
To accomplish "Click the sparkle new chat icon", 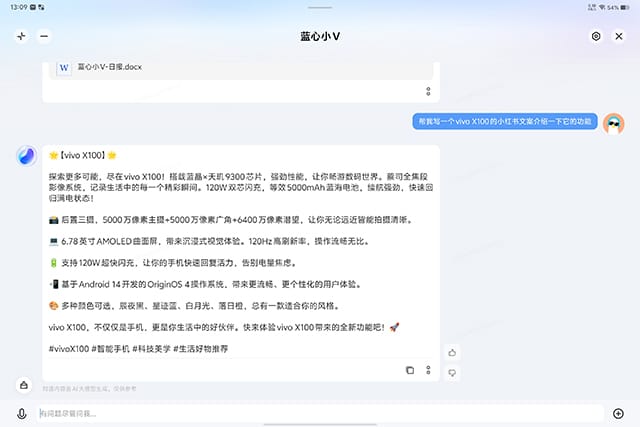I will (x=21, y=36).
